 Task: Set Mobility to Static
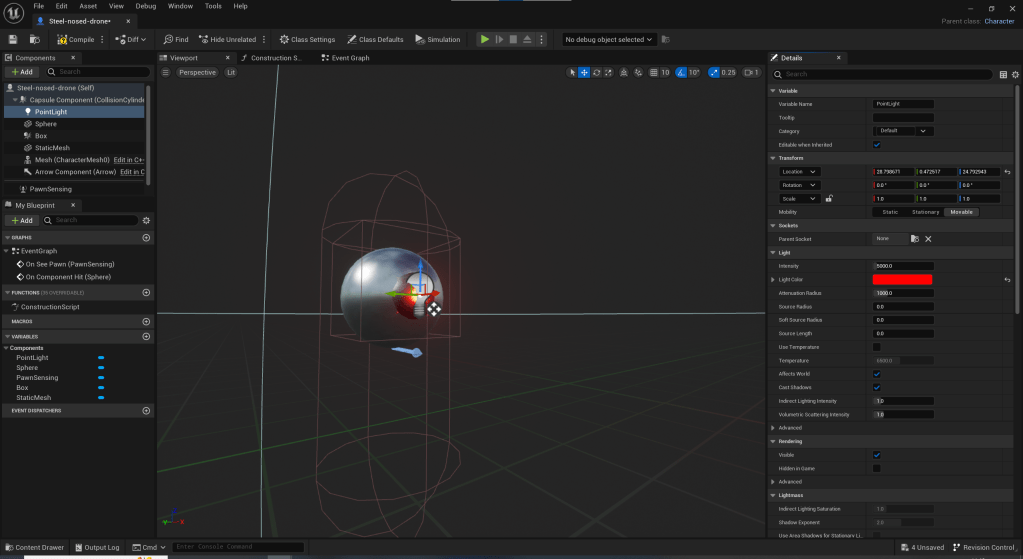890,212
